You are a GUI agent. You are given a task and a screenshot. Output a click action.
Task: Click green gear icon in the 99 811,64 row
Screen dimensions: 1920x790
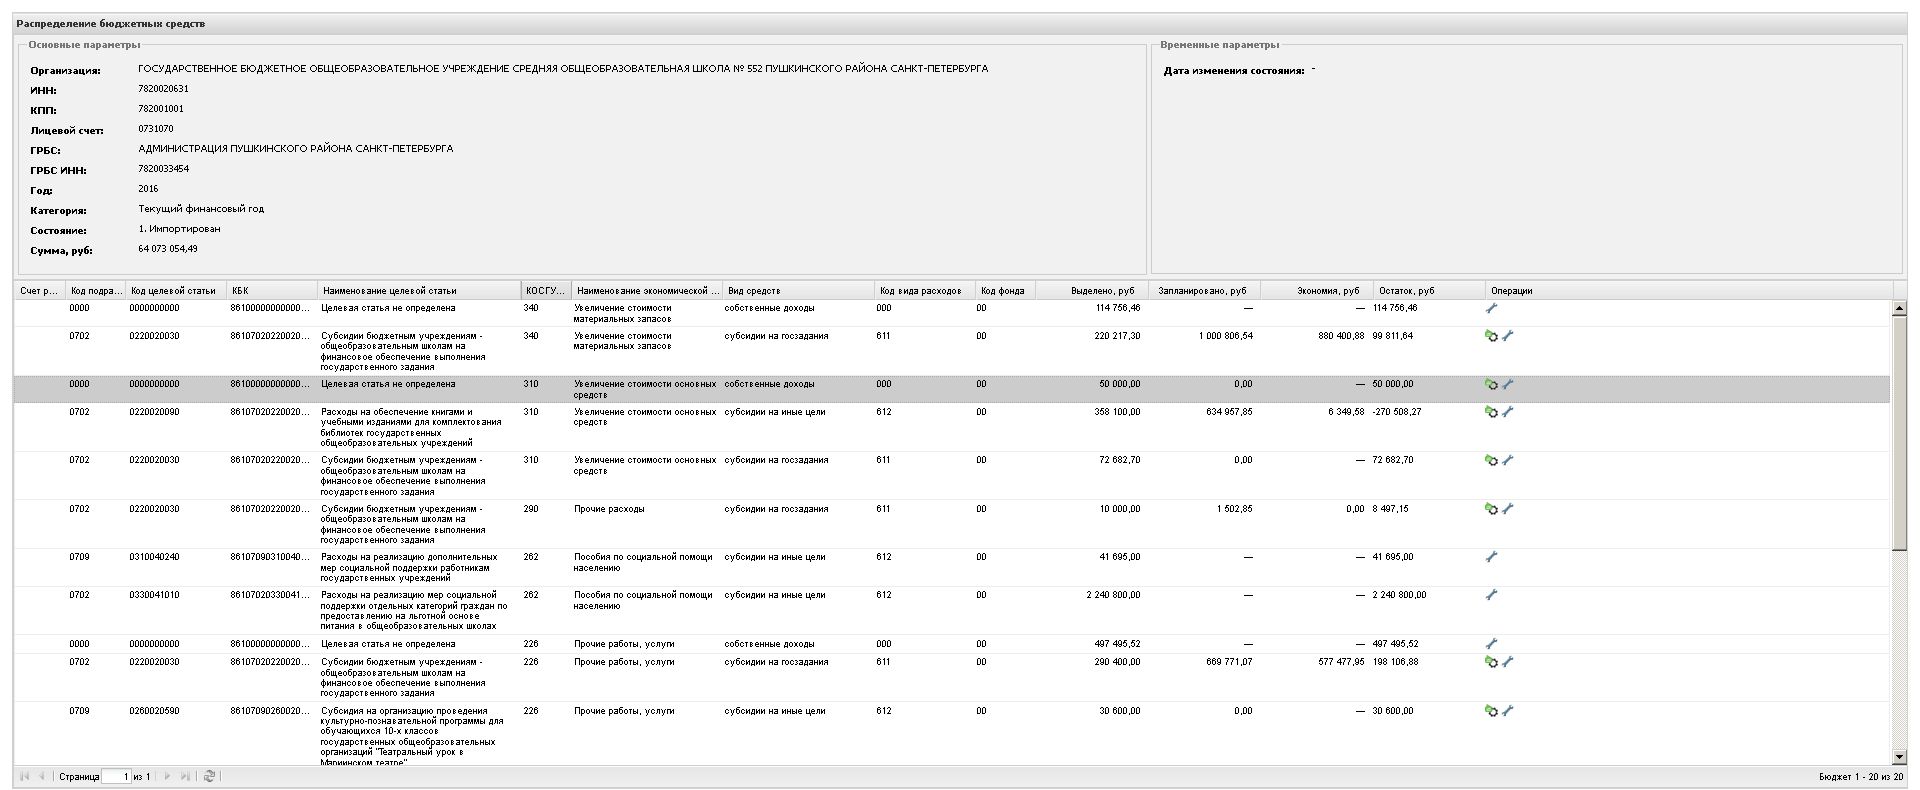pyautogui.click(x=1491, y=337)
